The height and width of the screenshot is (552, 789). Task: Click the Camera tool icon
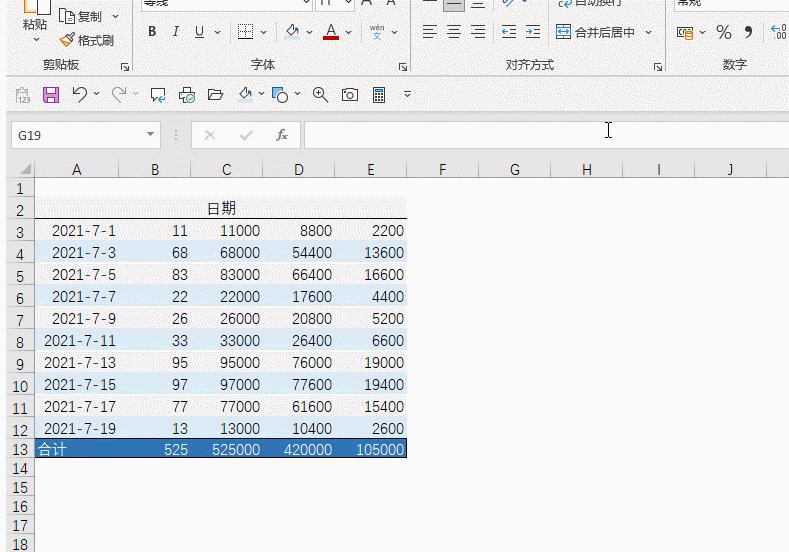tap(350, 95)
